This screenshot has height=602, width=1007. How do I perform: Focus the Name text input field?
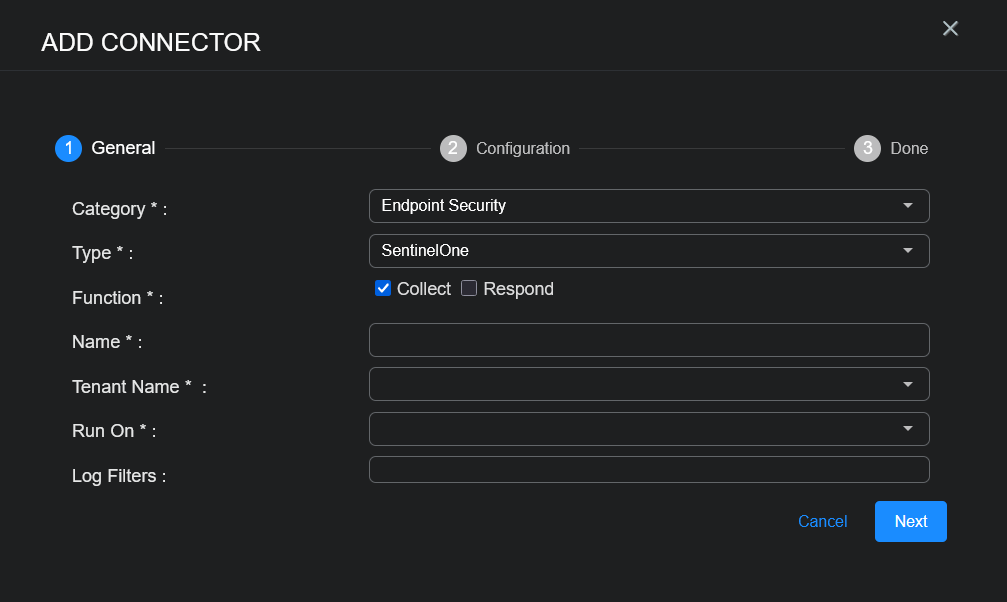(x=649, y=340)
